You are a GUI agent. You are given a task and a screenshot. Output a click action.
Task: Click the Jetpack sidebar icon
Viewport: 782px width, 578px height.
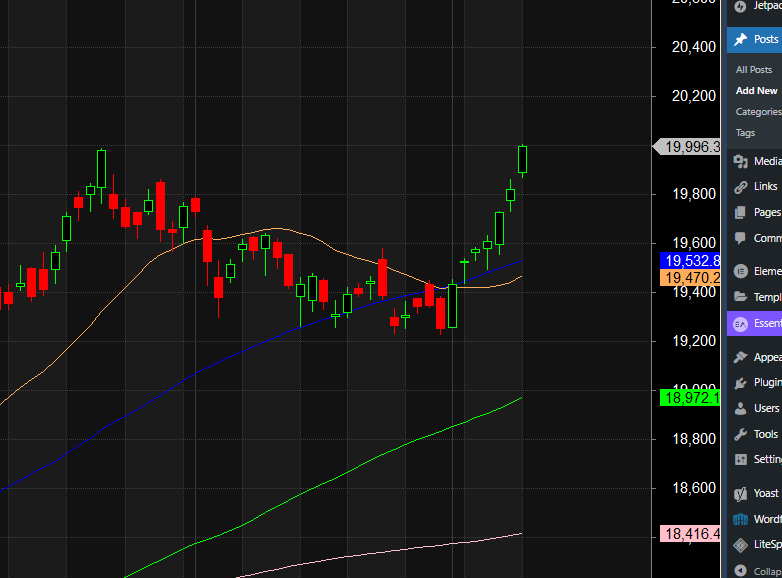(741, 6)
